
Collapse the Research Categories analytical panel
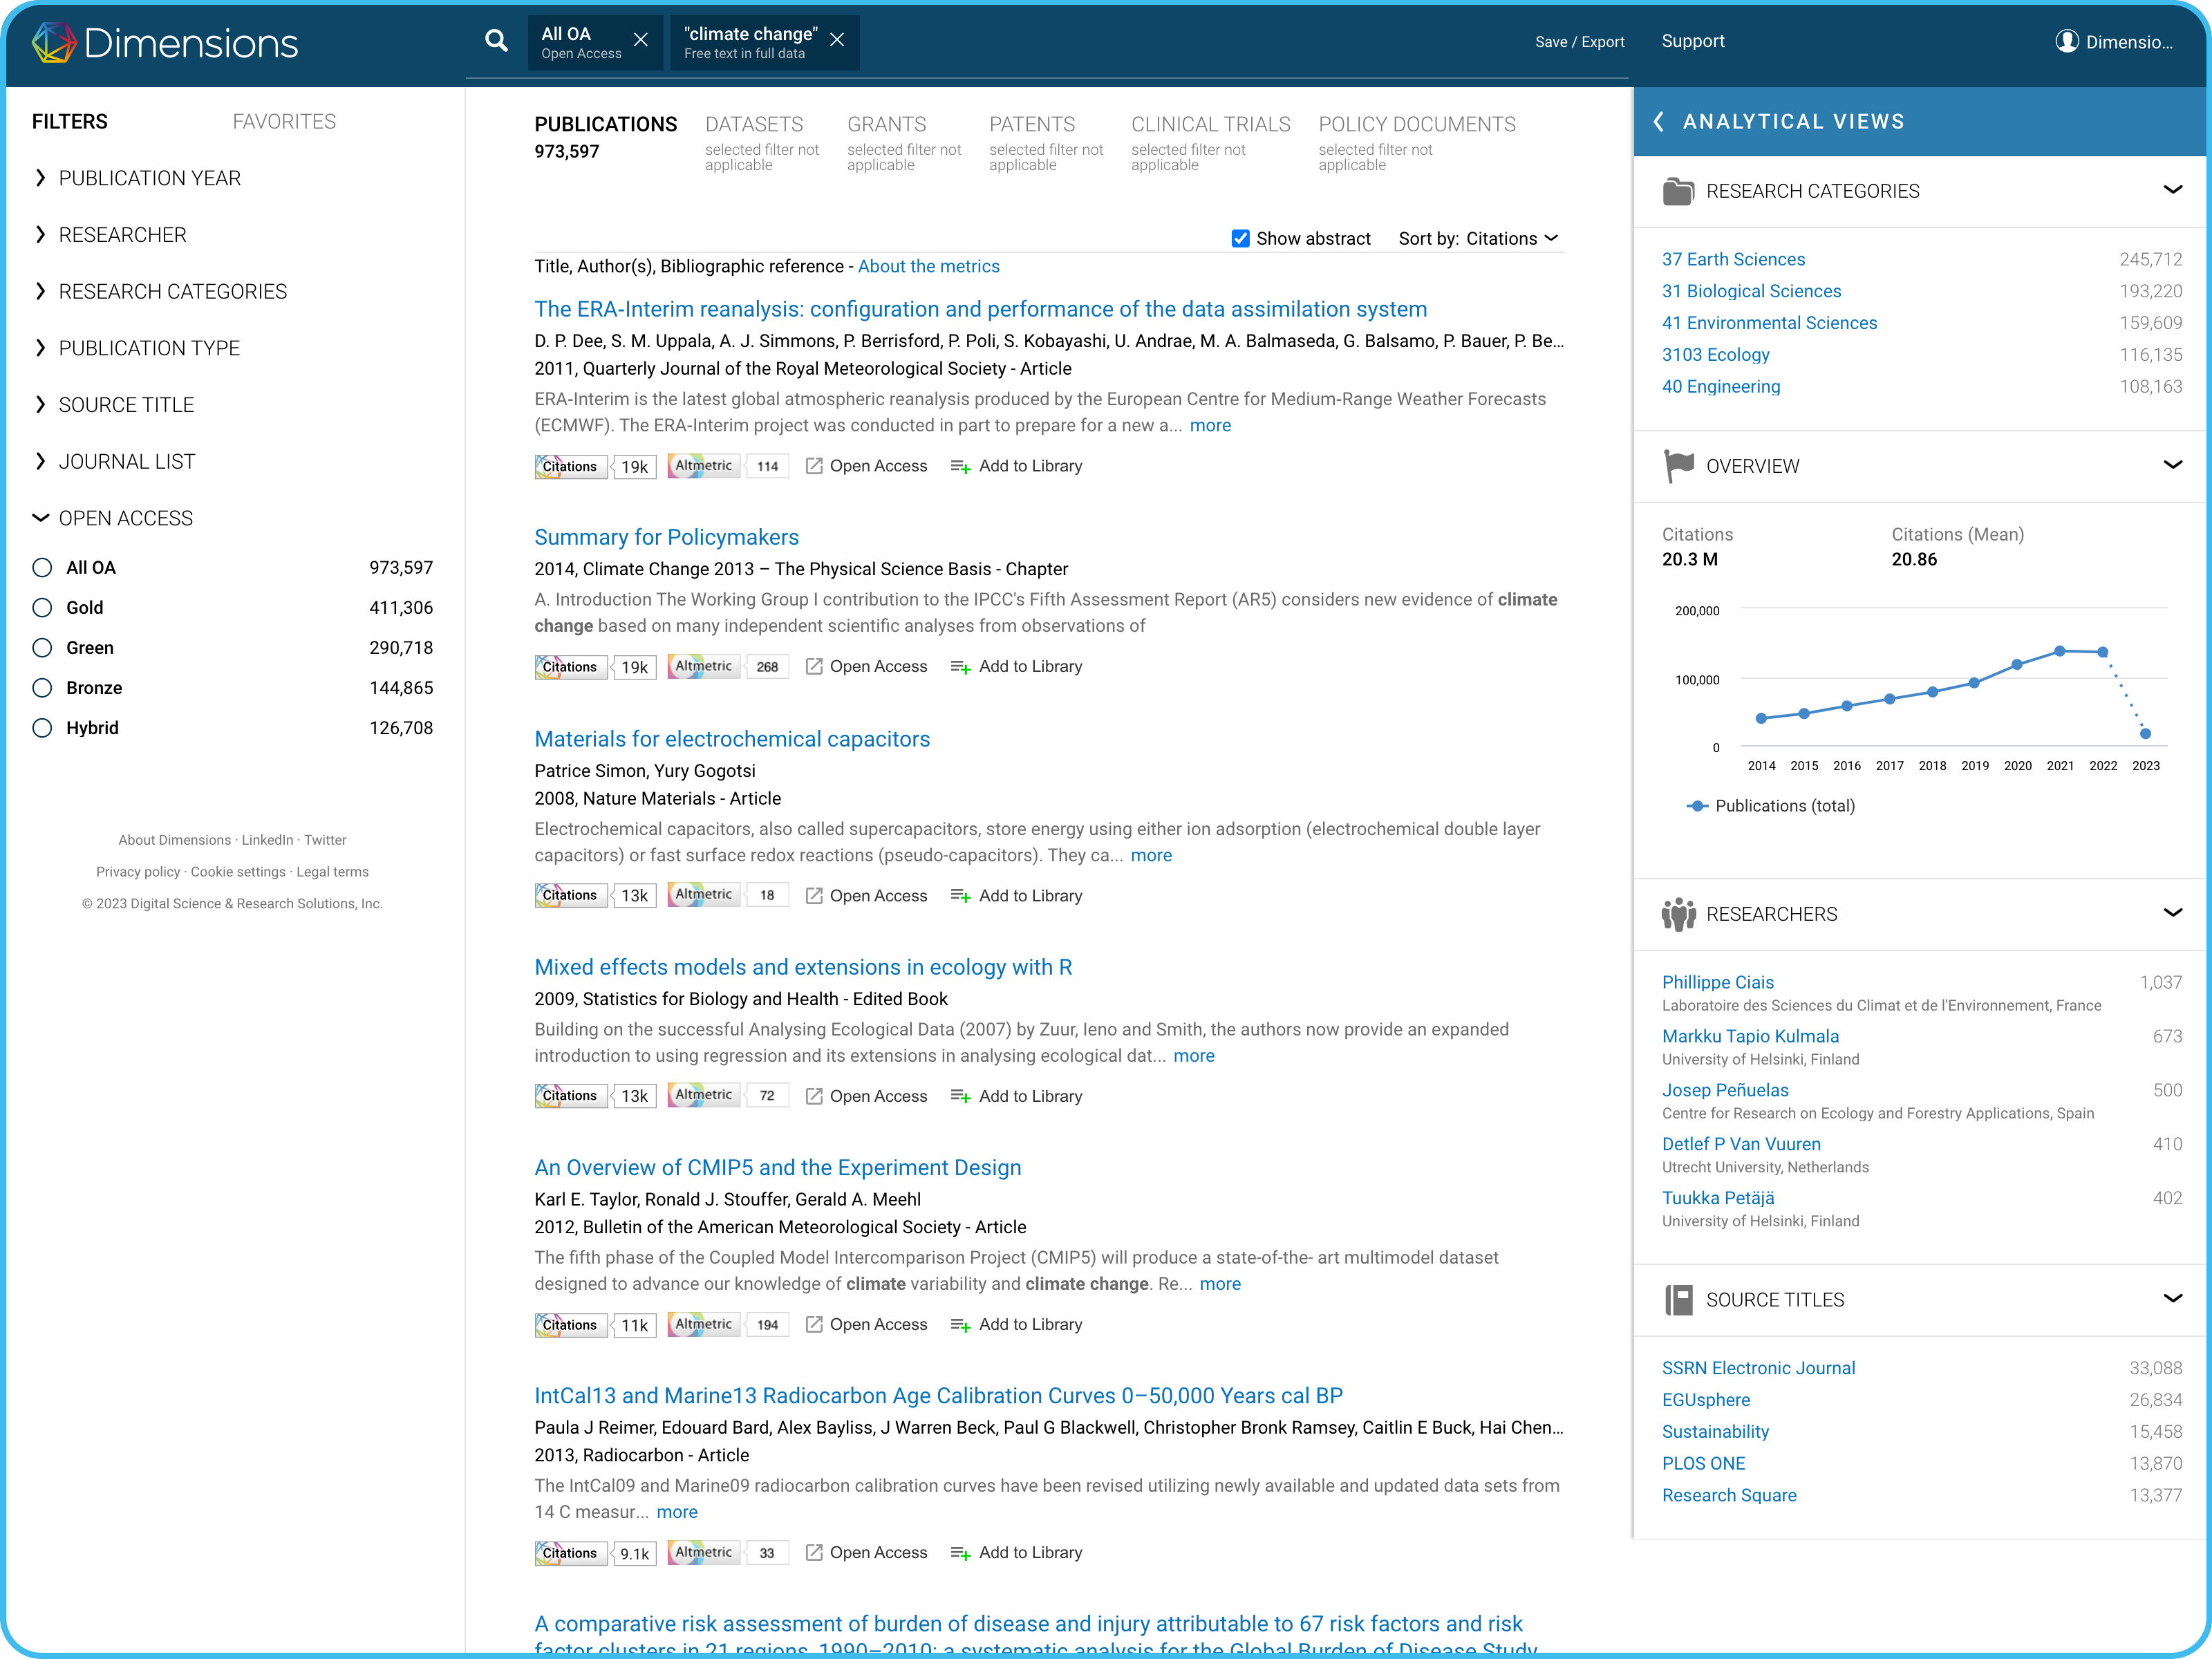tap(2172, 190)
